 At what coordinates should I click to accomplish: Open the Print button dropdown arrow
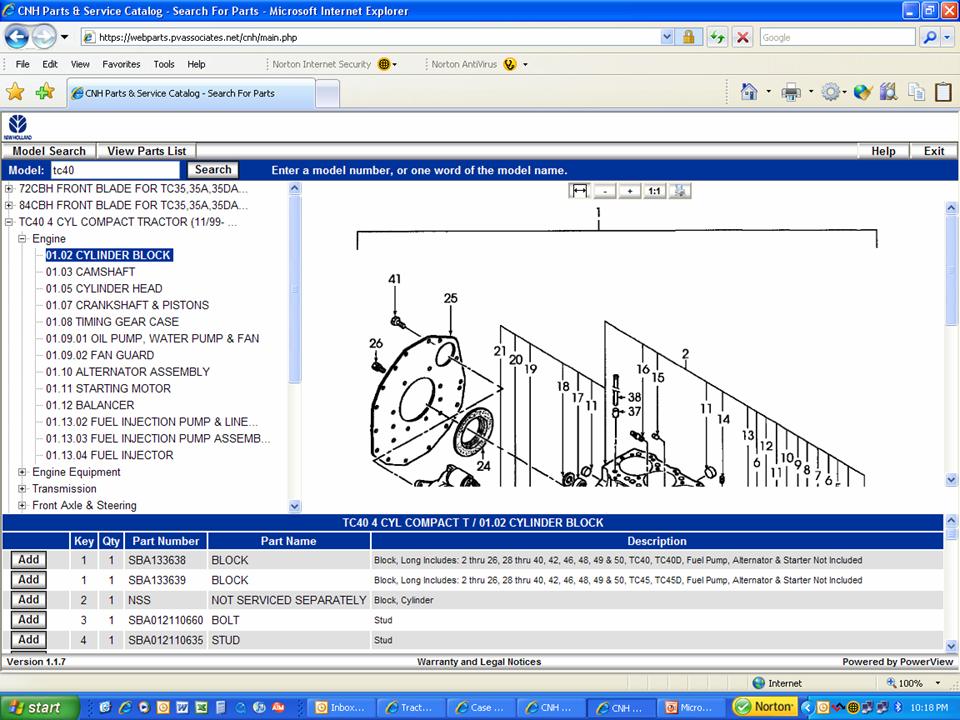pos(811,92)
